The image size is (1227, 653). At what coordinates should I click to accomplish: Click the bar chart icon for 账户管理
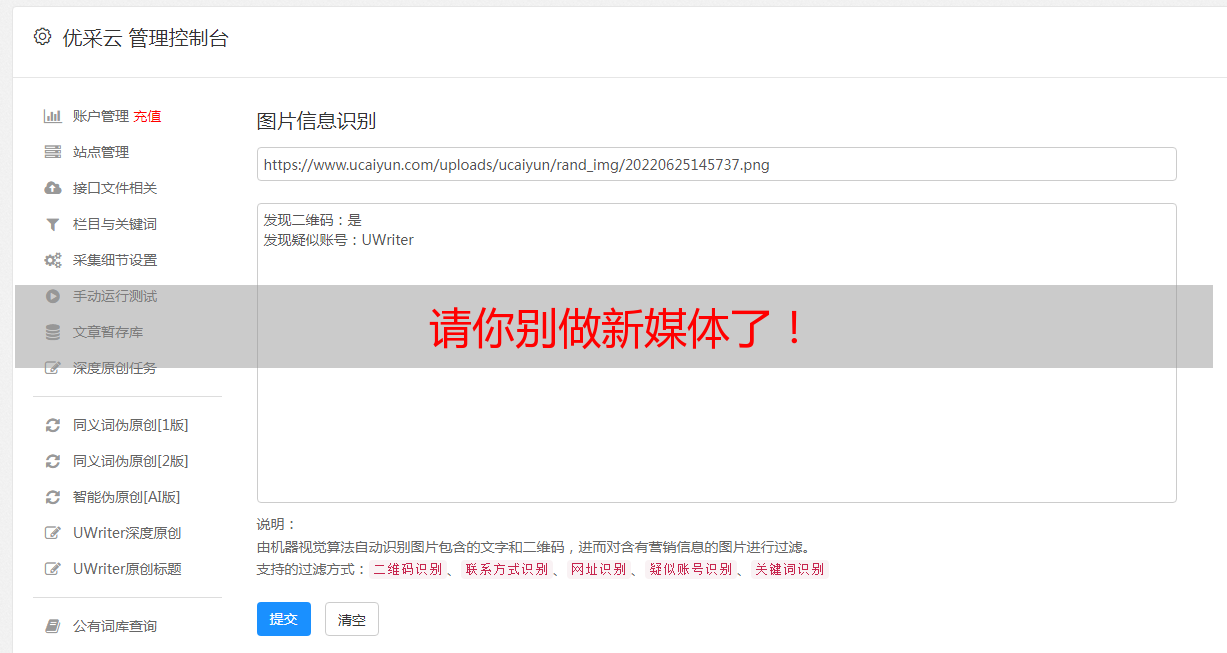(x=53, y=116)
